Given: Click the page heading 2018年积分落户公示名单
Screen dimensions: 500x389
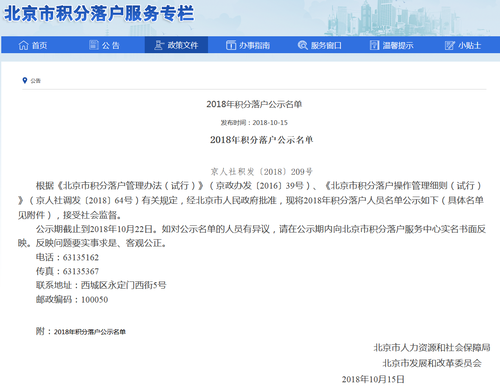Looking at the screenshot, I should [254, 104].
